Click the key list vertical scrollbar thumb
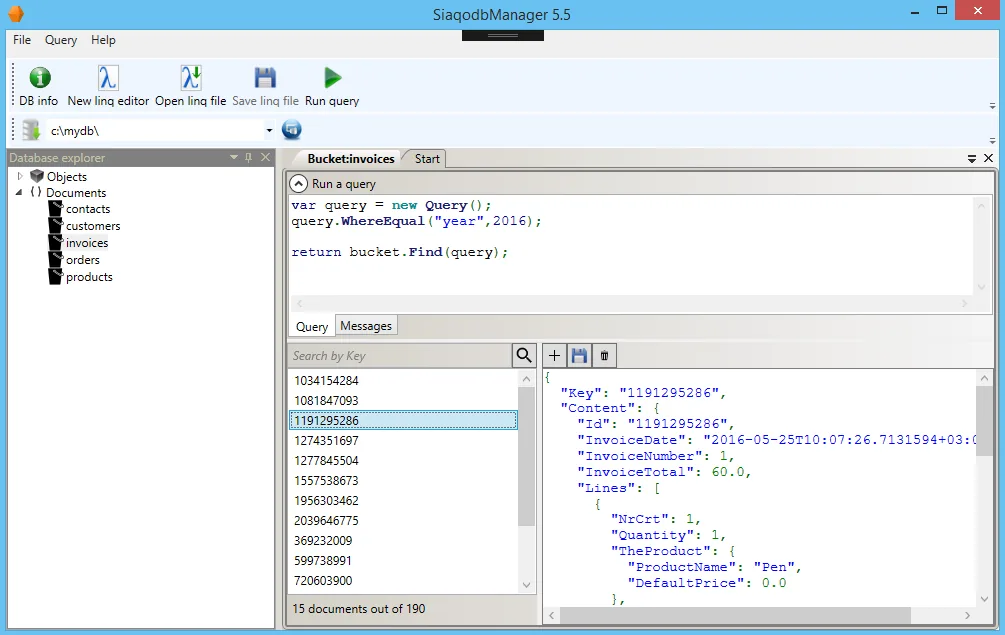Screen dimensions: 1005x635 [526, 456]
